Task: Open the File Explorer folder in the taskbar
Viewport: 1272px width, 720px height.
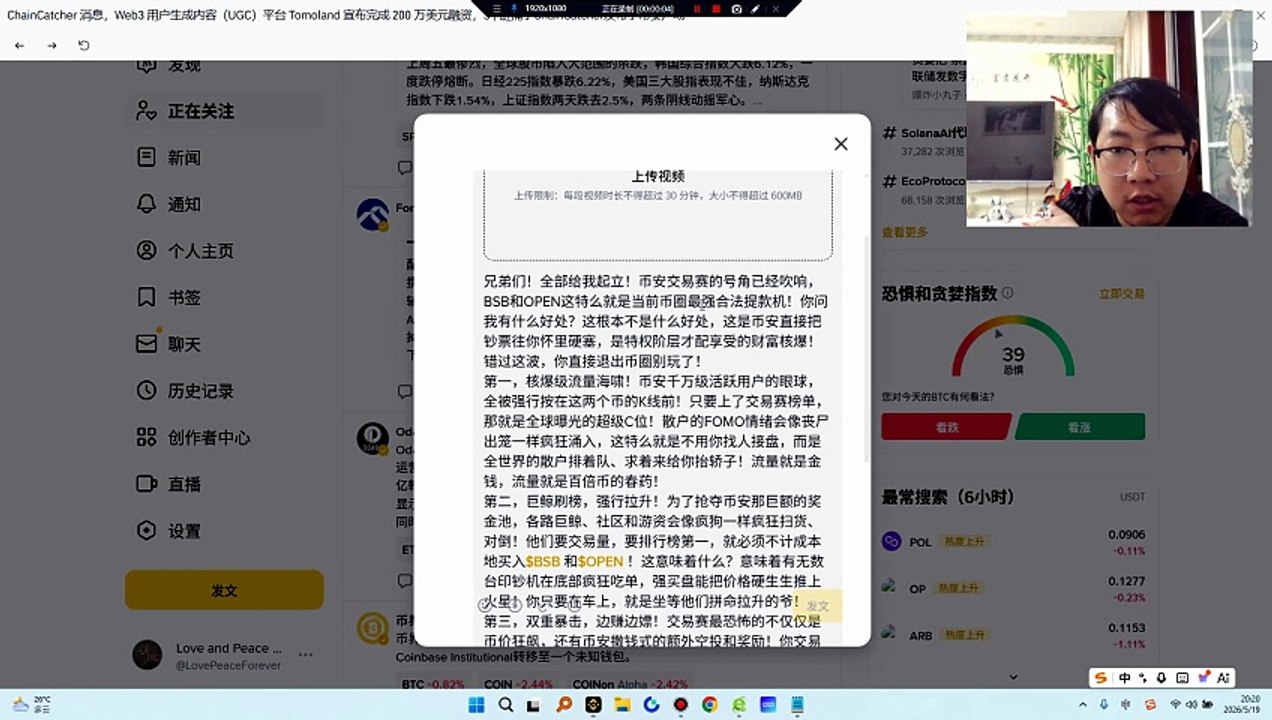Action: pyautogui.click(x=622, y=705)
